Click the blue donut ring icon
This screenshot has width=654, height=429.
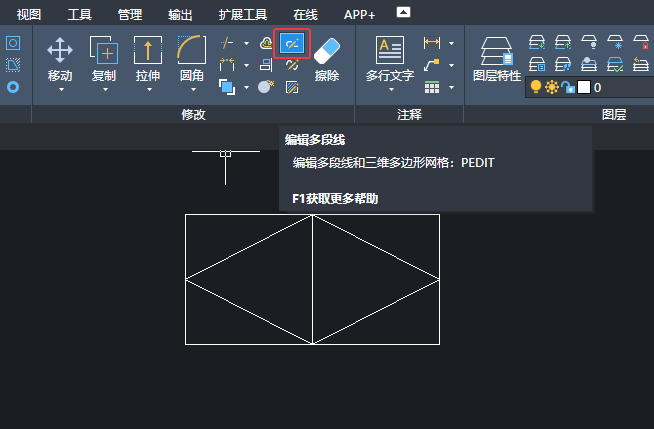point(13,87)
